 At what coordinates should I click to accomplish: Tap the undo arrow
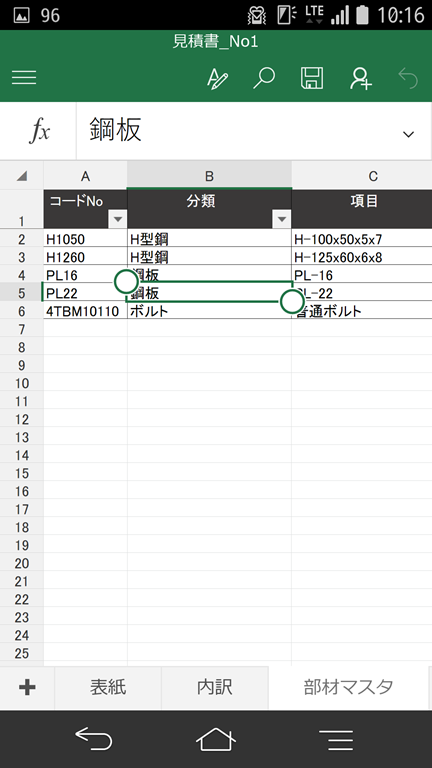point(408,78)
